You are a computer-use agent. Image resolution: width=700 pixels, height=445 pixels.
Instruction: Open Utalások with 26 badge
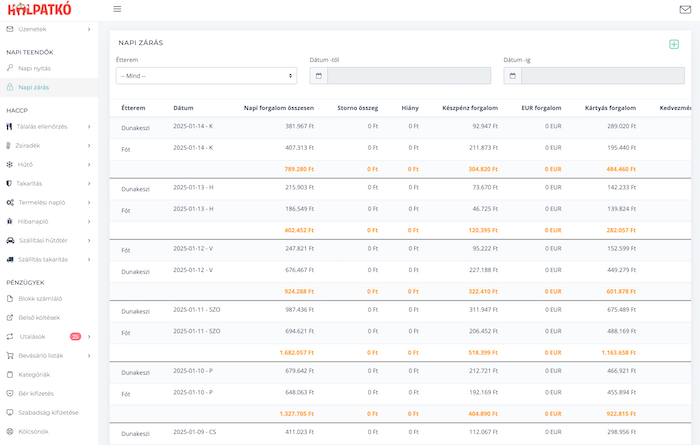click(x=34, y=336)
